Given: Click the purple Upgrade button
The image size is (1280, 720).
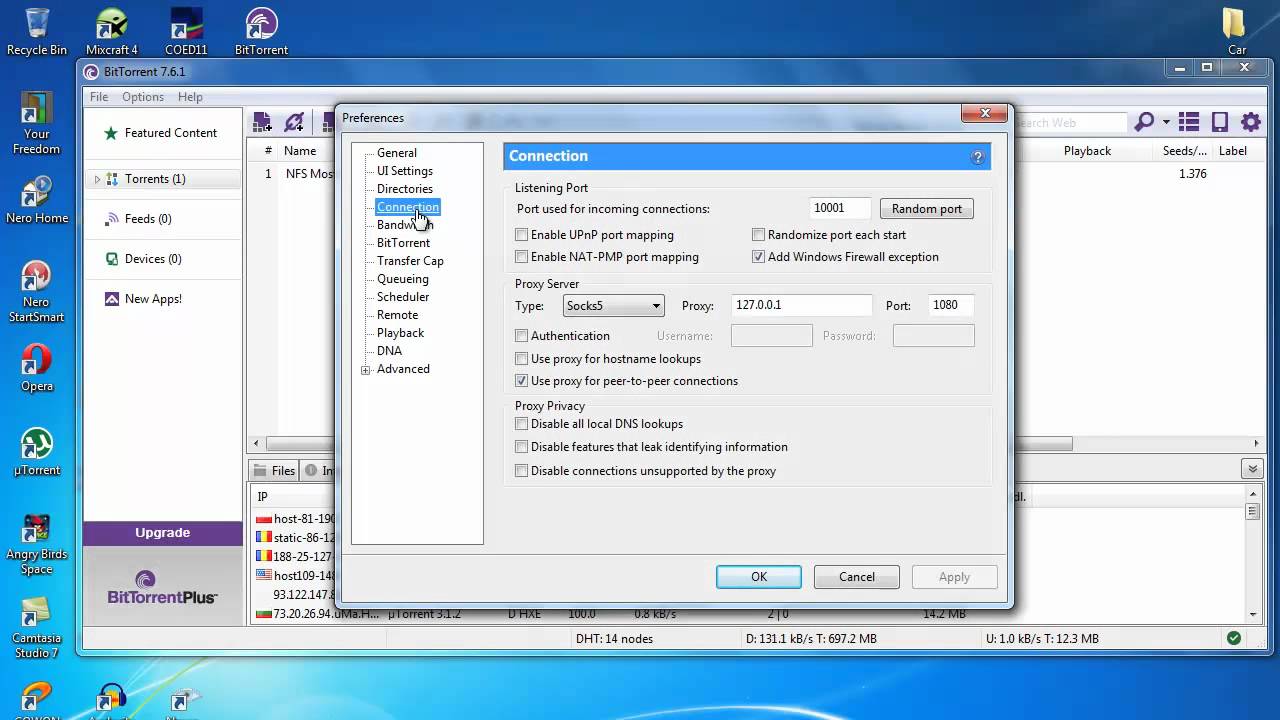Looking at the screenshot, I should tap(163, 533).
